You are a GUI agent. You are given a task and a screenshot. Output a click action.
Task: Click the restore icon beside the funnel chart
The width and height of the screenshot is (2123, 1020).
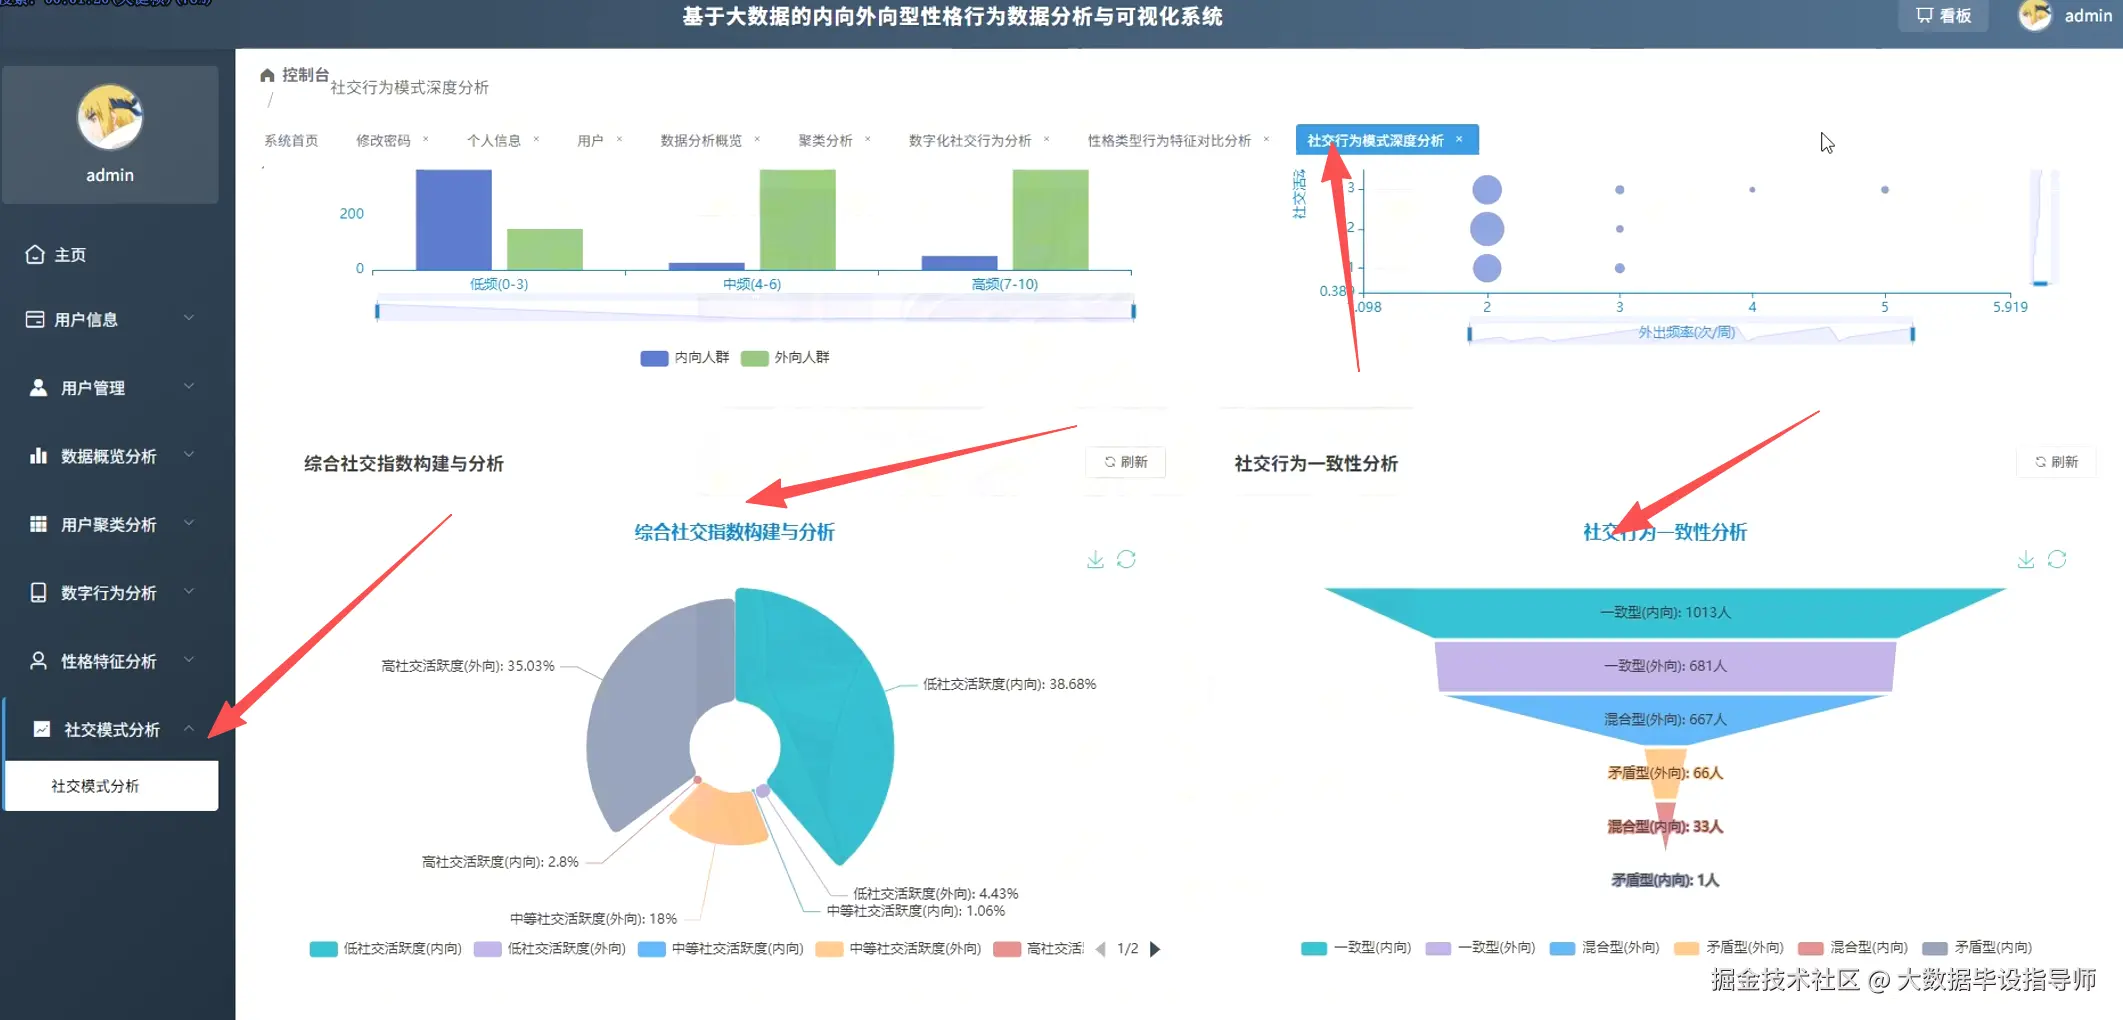pos(2056,559)
